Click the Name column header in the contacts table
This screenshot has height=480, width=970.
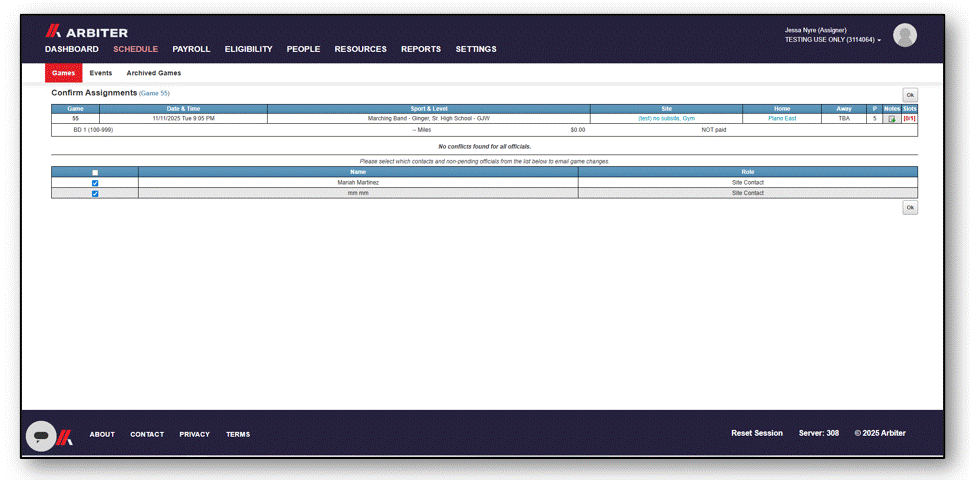(358, 172)
